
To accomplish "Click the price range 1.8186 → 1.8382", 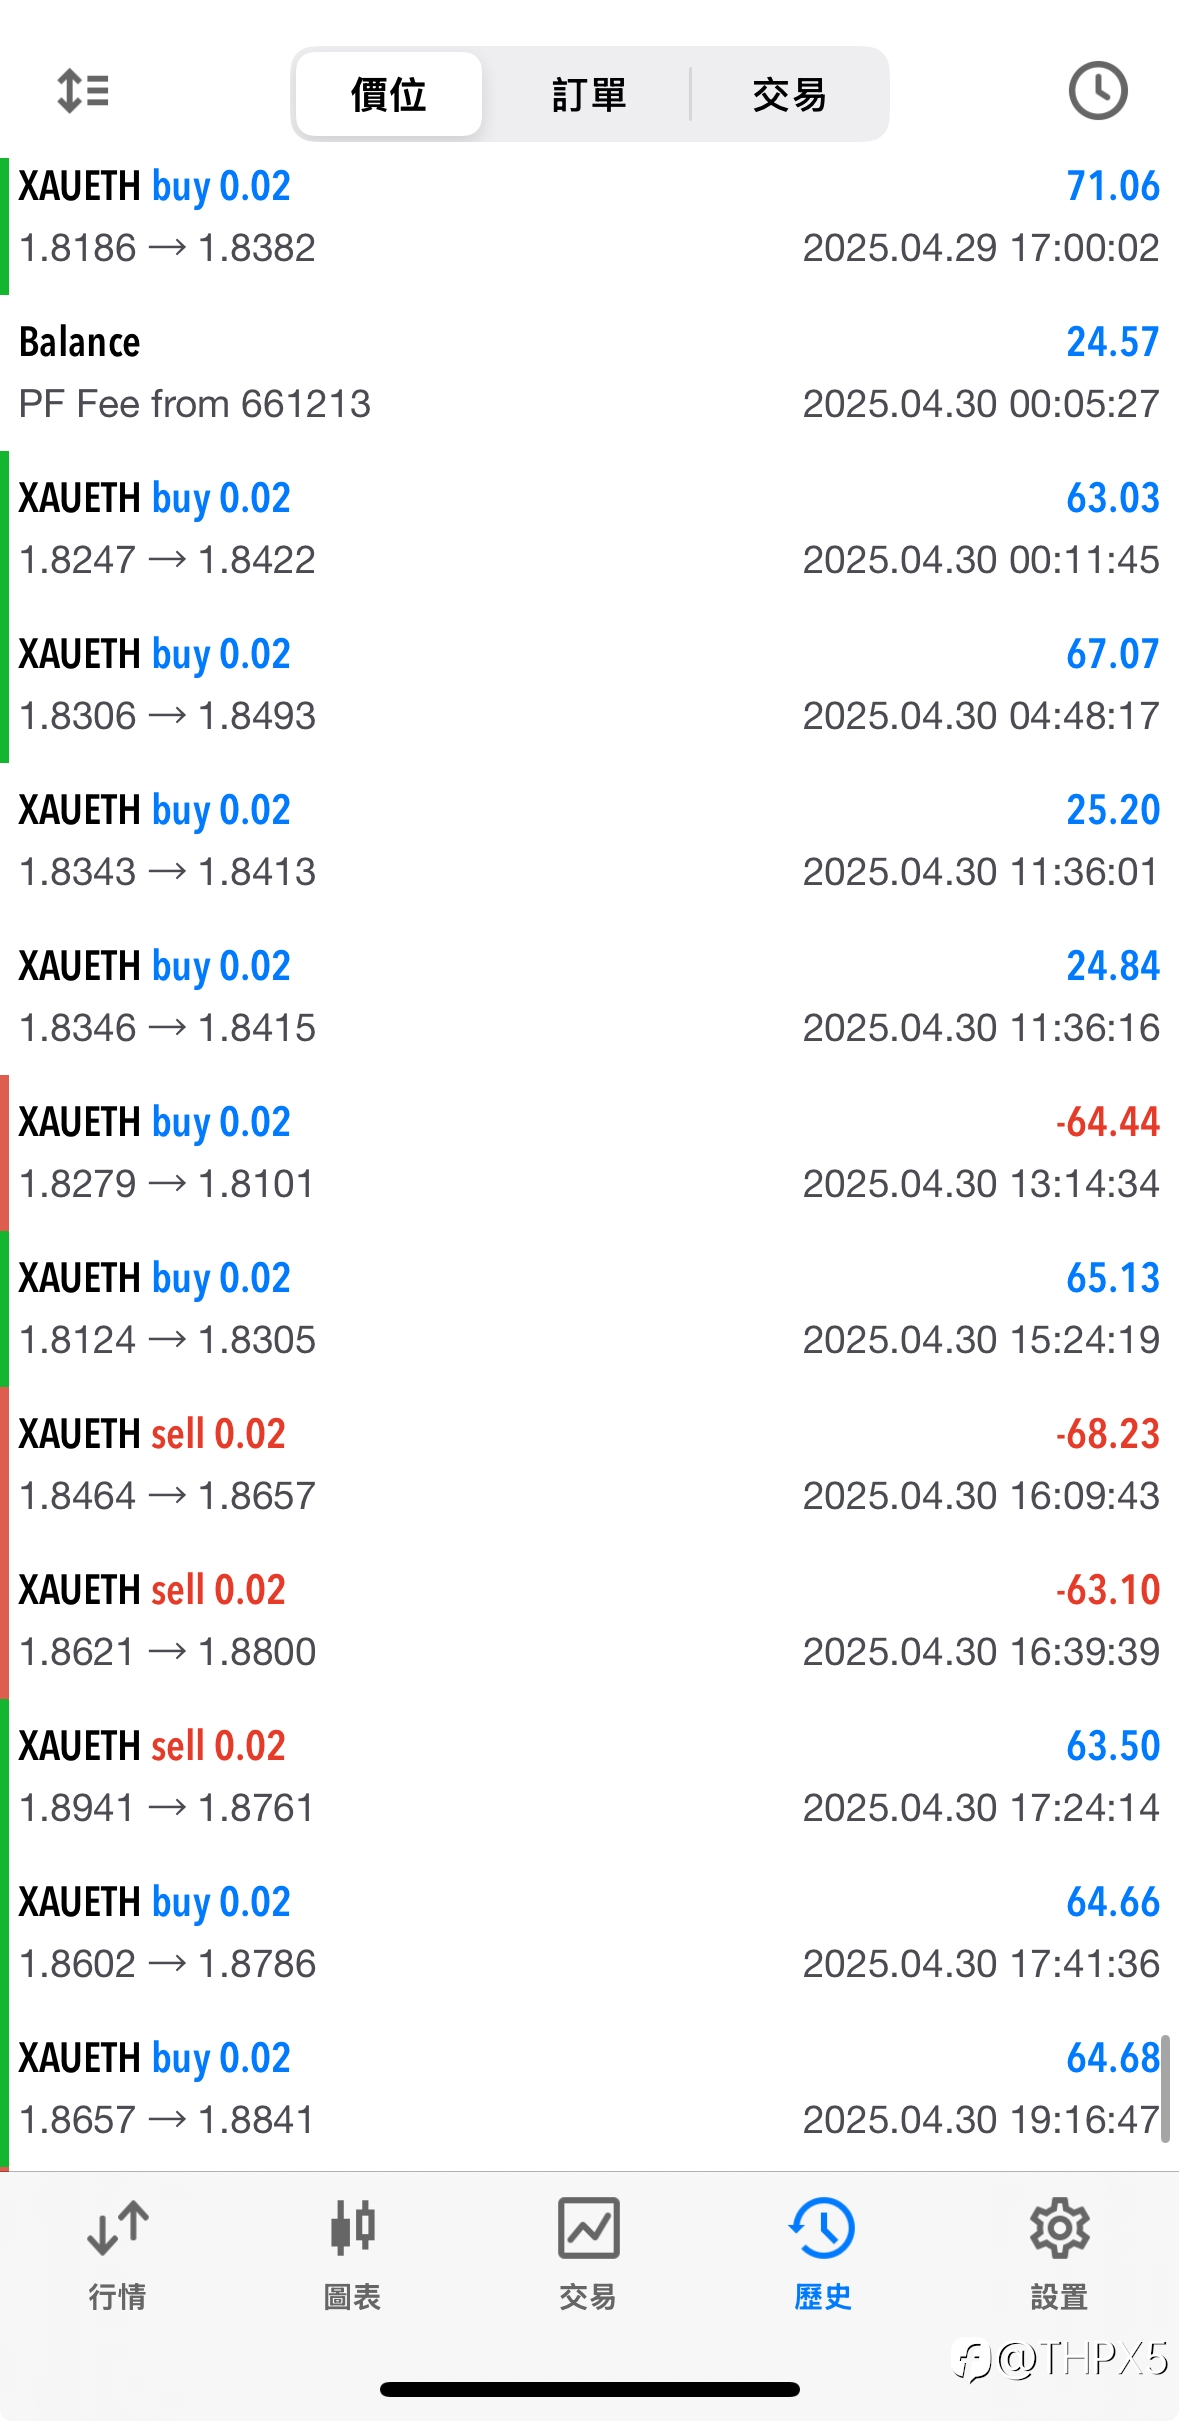I will (x=167, y=248).
